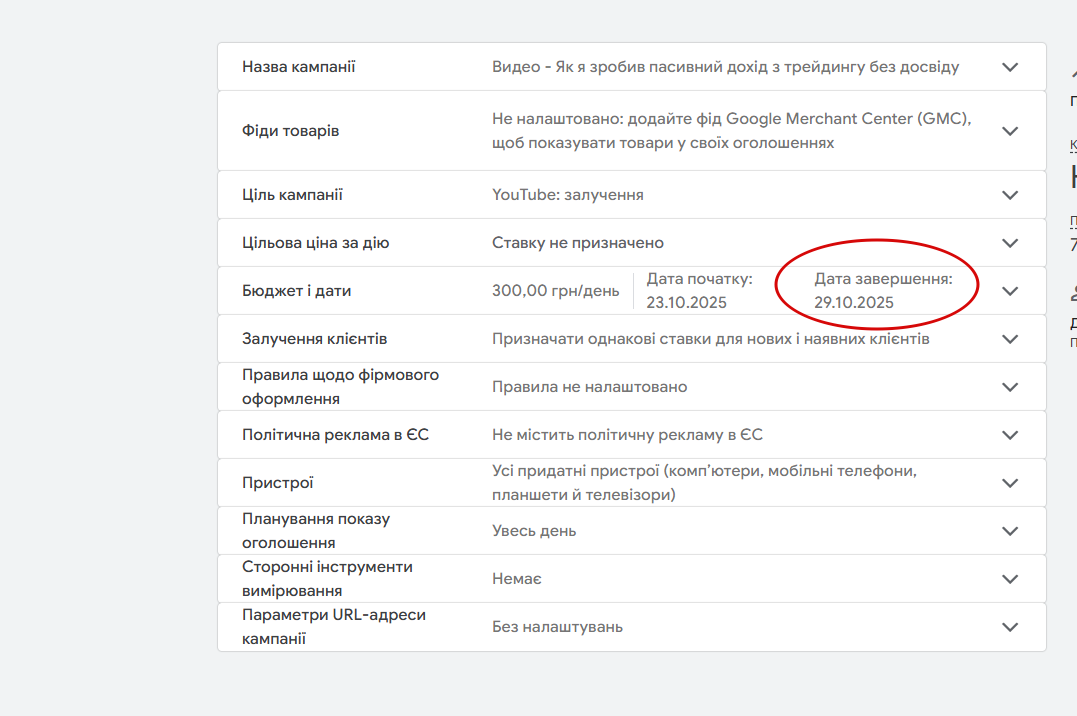Image resolution: width=1077 pixels, height=716 pixels.
Task: Open Залучення клієнтів dropdown arrow
Action: 1010,339
